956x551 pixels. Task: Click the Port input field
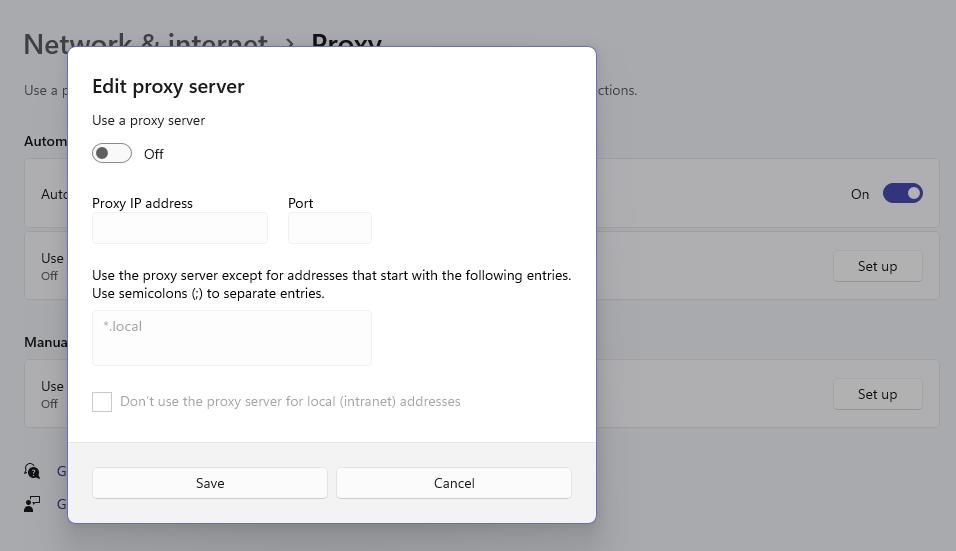[330, 228]
